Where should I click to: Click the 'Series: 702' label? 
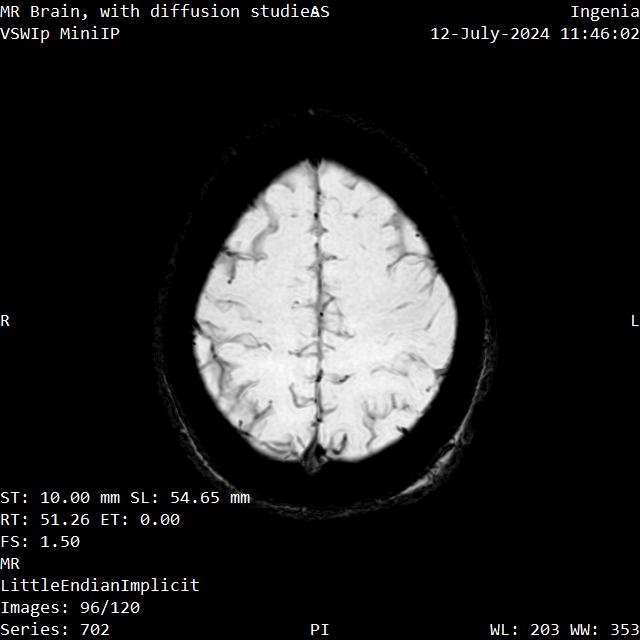click(55, 629)
